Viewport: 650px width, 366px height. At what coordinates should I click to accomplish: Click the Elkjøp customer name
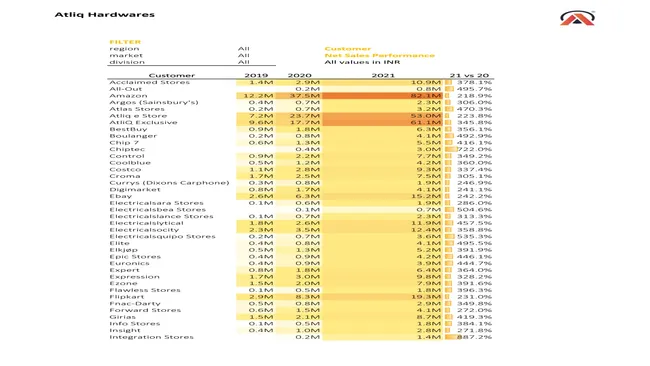tap(124, 250)
